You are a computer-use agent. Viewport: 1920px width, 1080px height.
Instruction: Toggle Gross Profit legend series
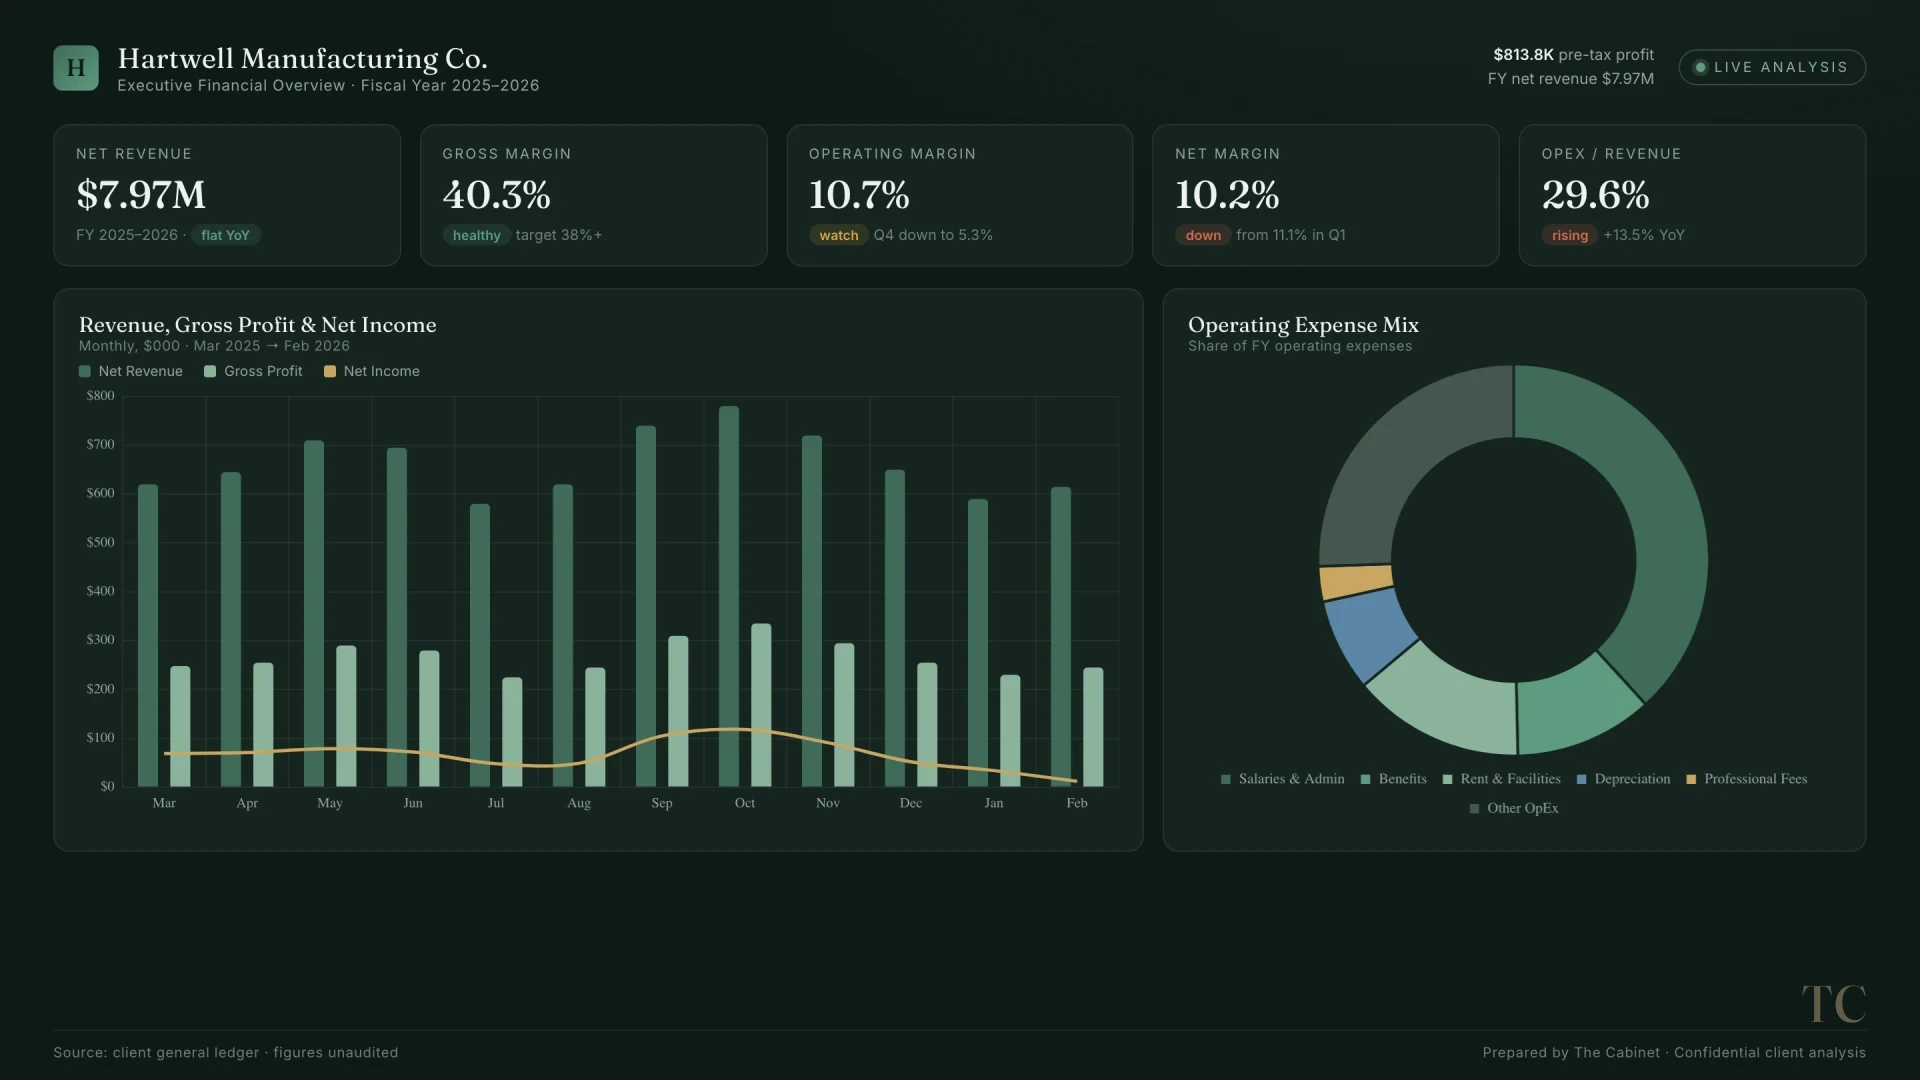tap(253, 371)
